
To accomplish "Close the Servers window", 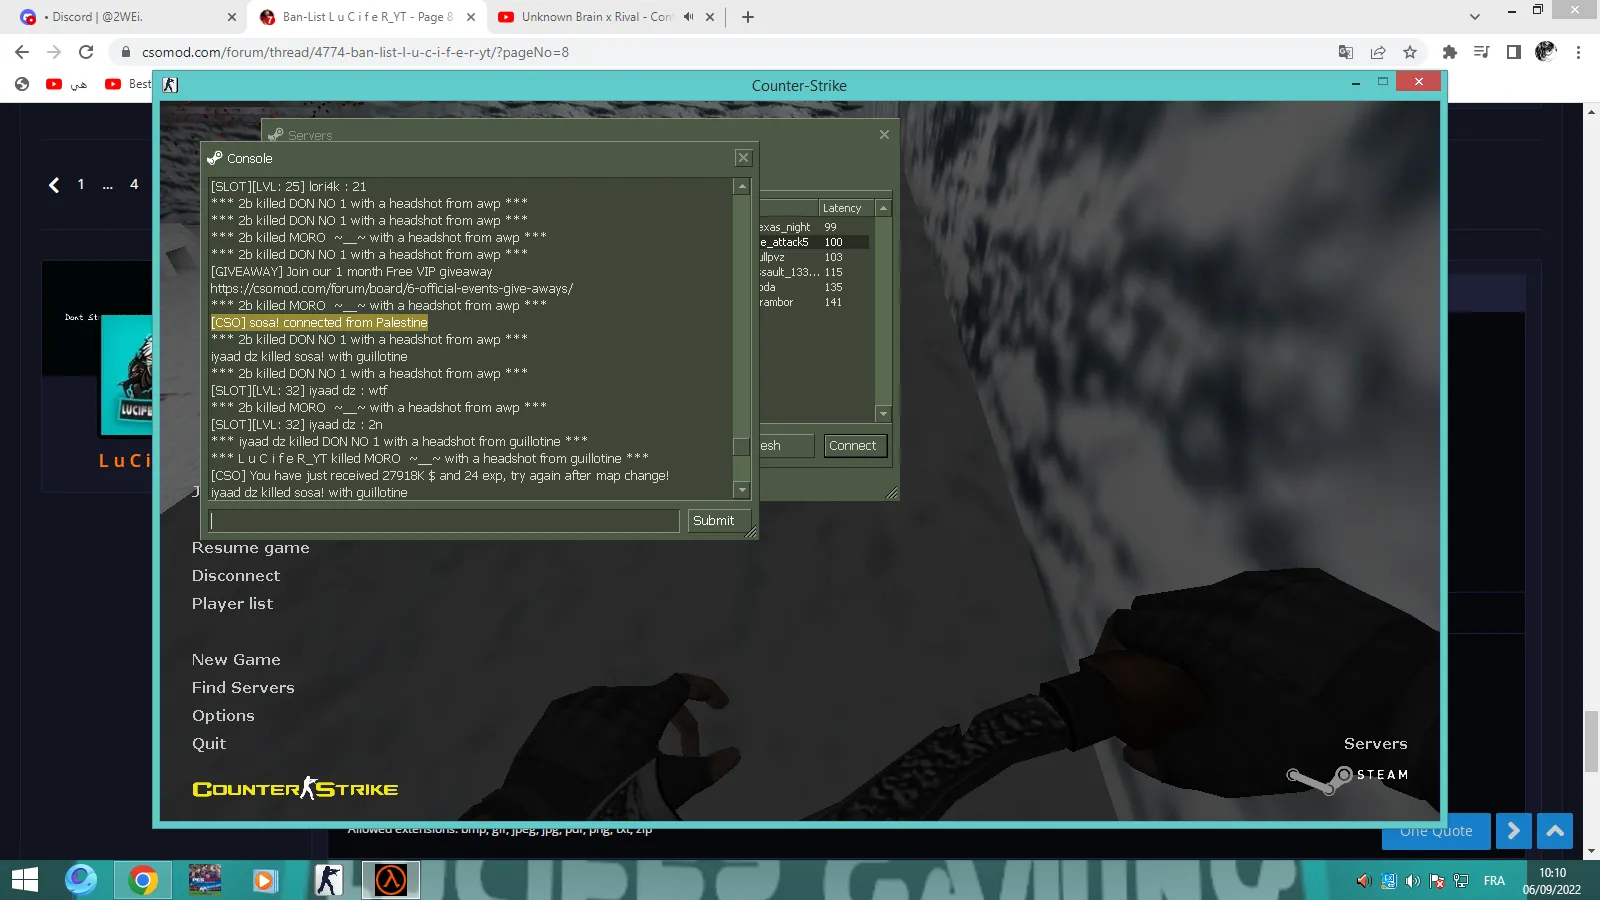I will pos(884,134).
